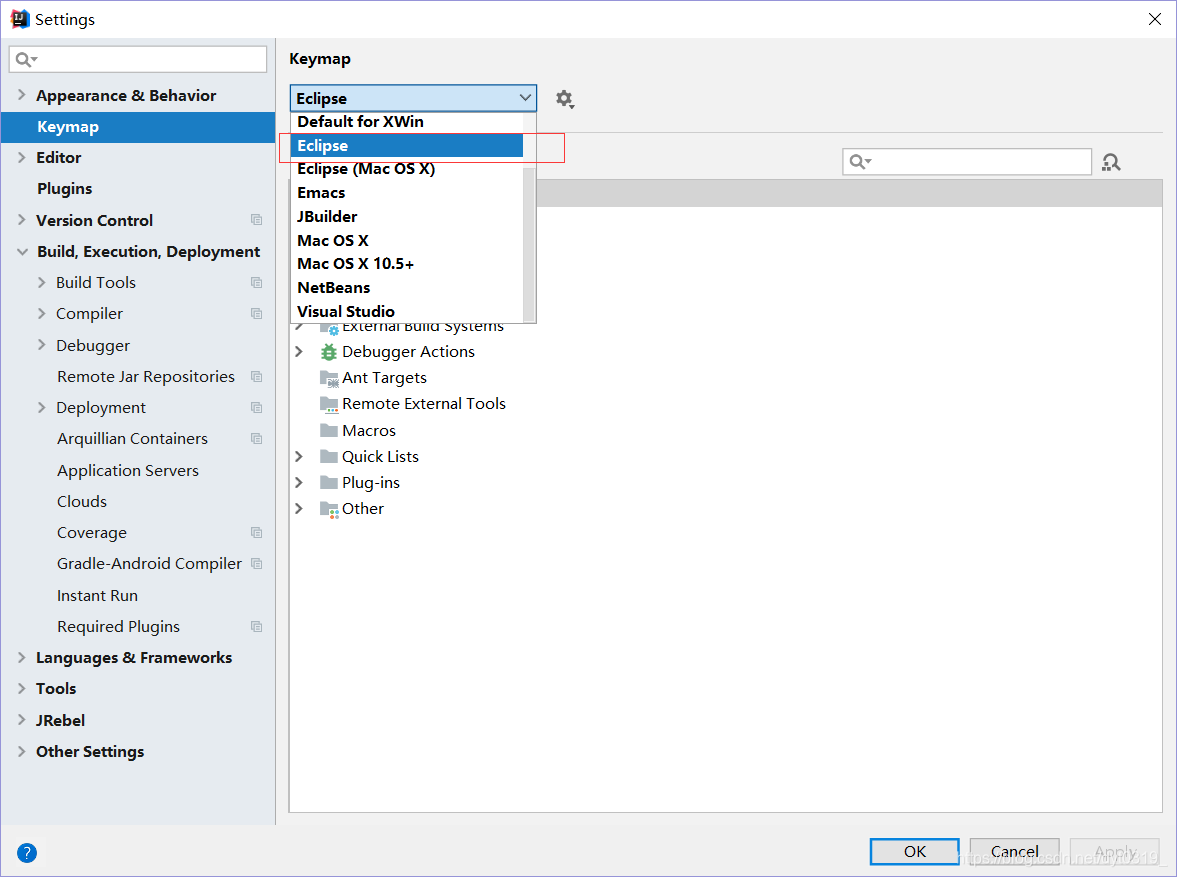The width and height of the screenshot is (1177, 877).
Task: Click project-level icon beside Compiler
Action: (257, 313)
